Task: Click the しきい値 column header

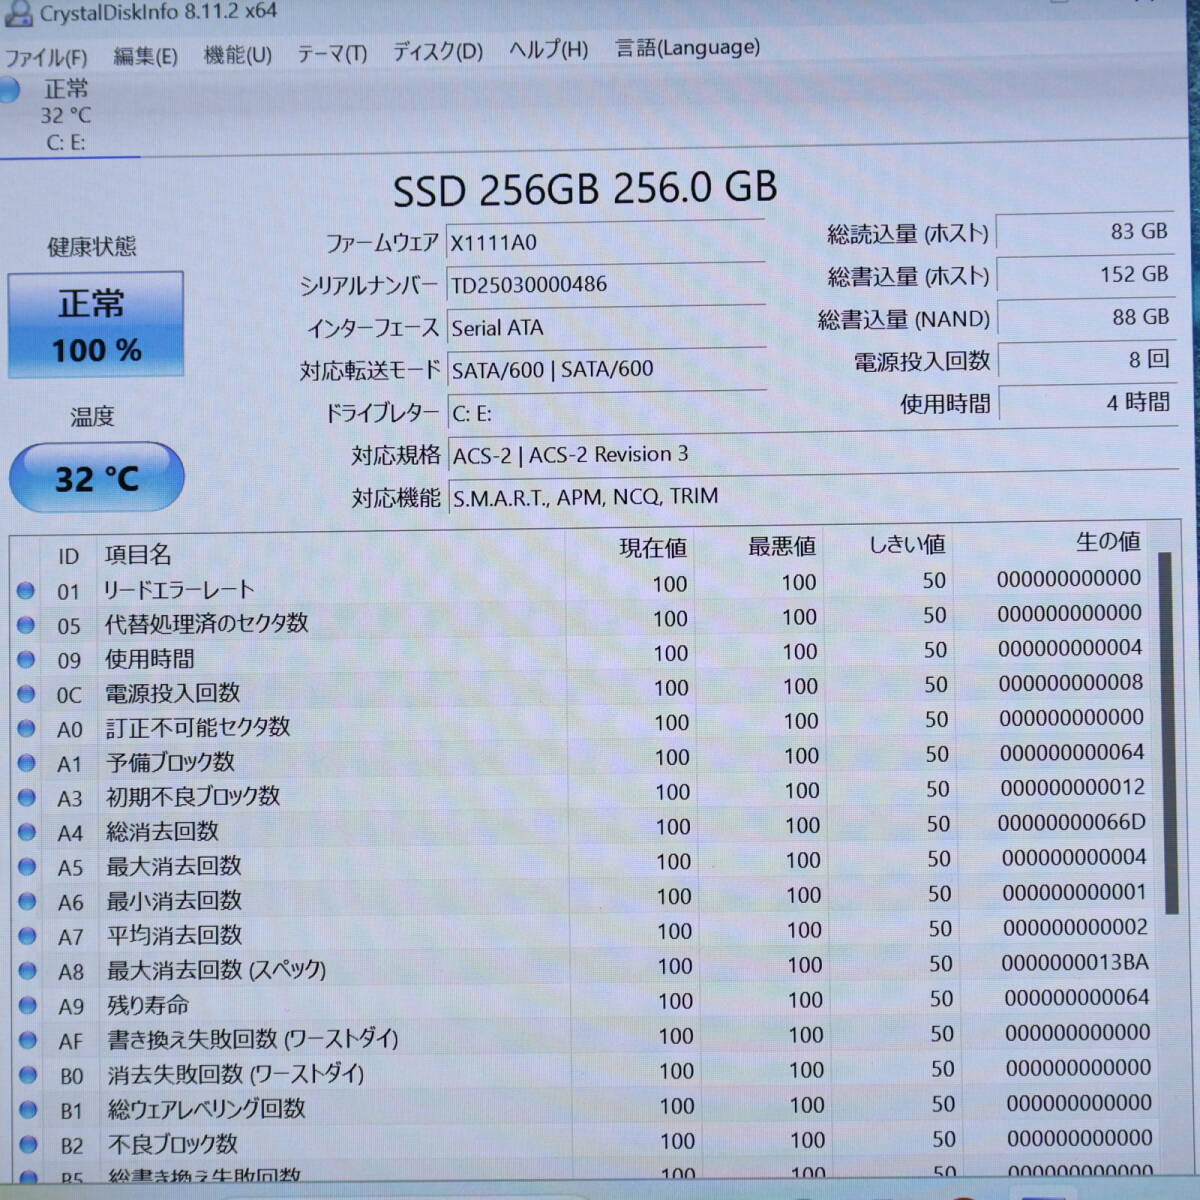Action: [906, 545]
